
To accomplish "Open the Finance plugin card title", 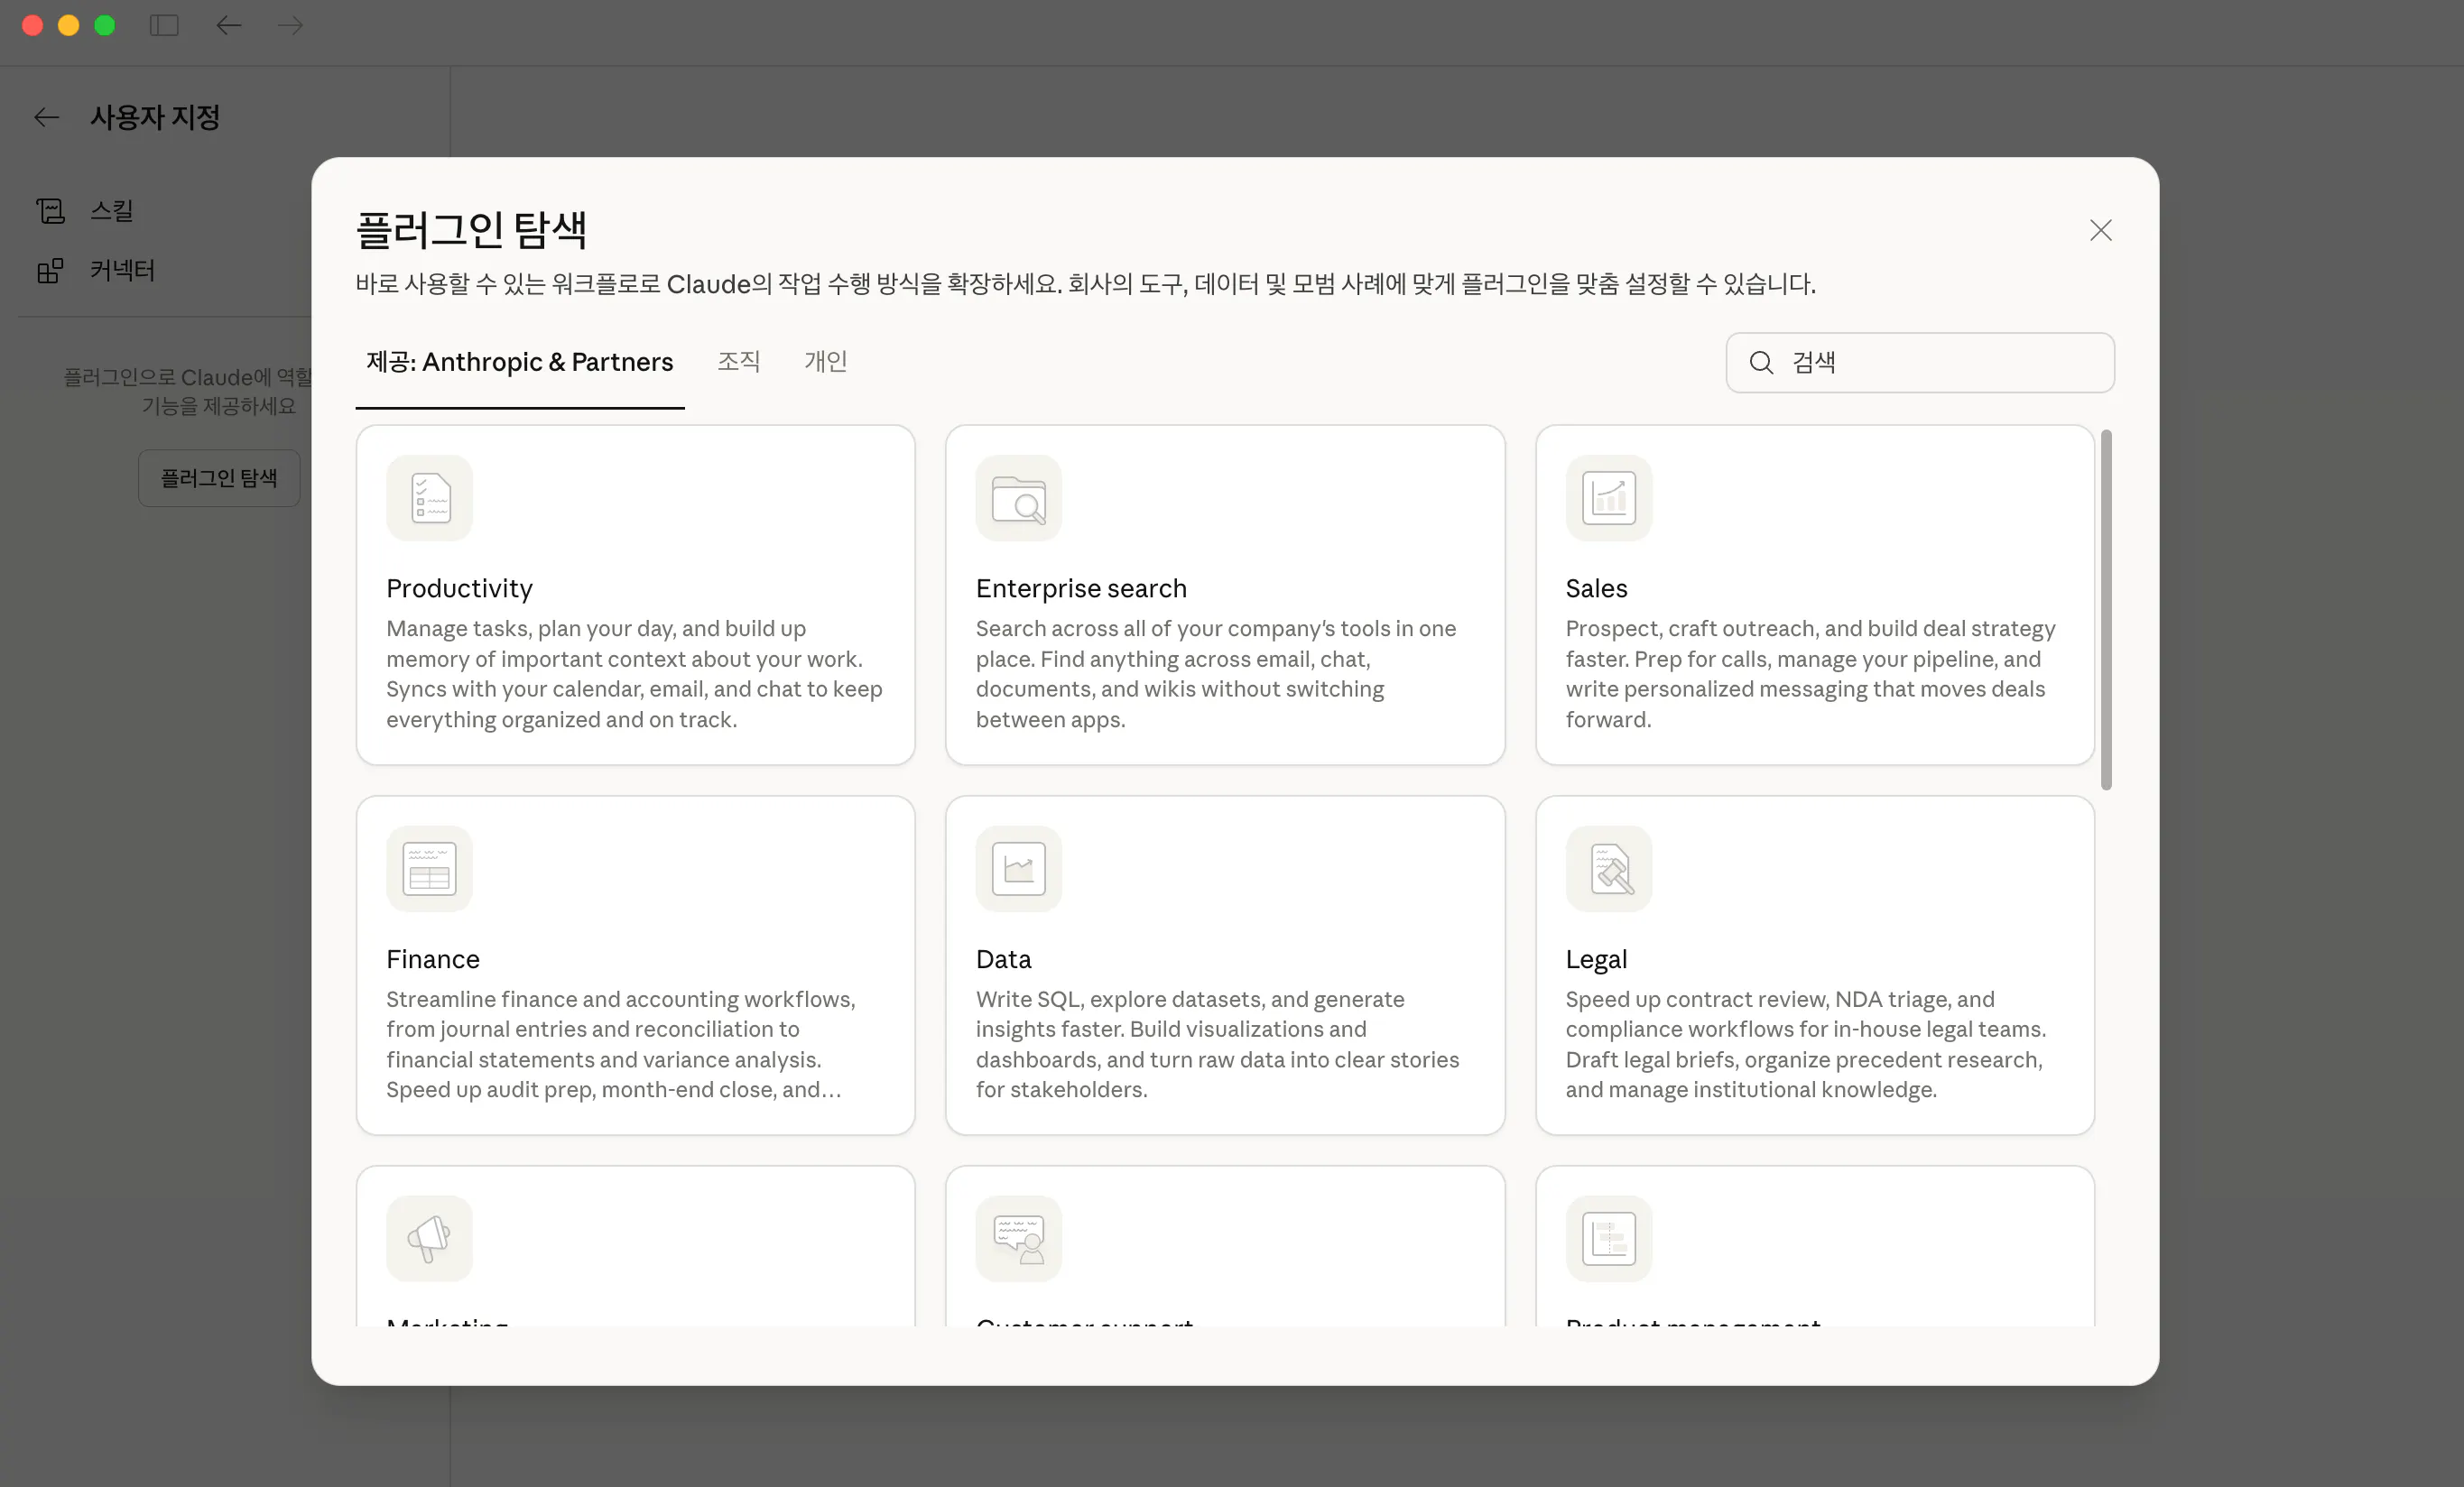I will click(x=432, y=959).
